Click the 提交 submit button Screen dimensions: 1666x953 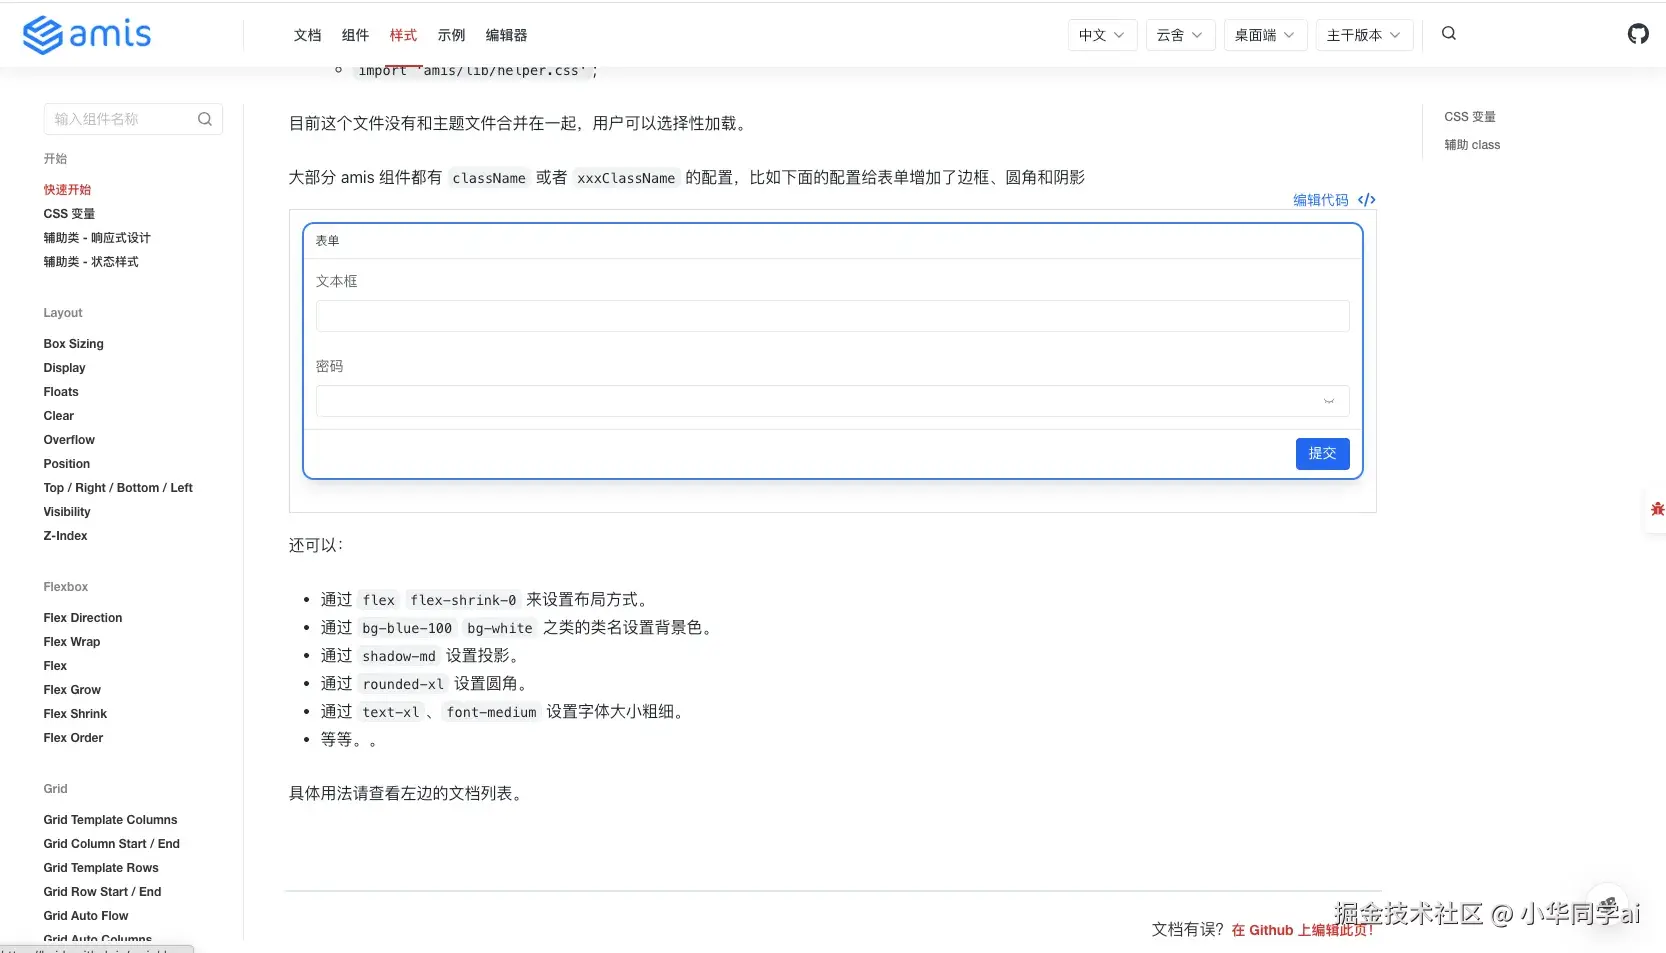point(1322,454)
